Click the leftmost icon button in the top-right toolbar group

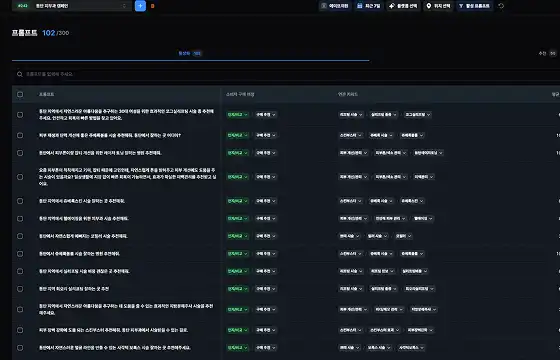(x=335, y=6)
